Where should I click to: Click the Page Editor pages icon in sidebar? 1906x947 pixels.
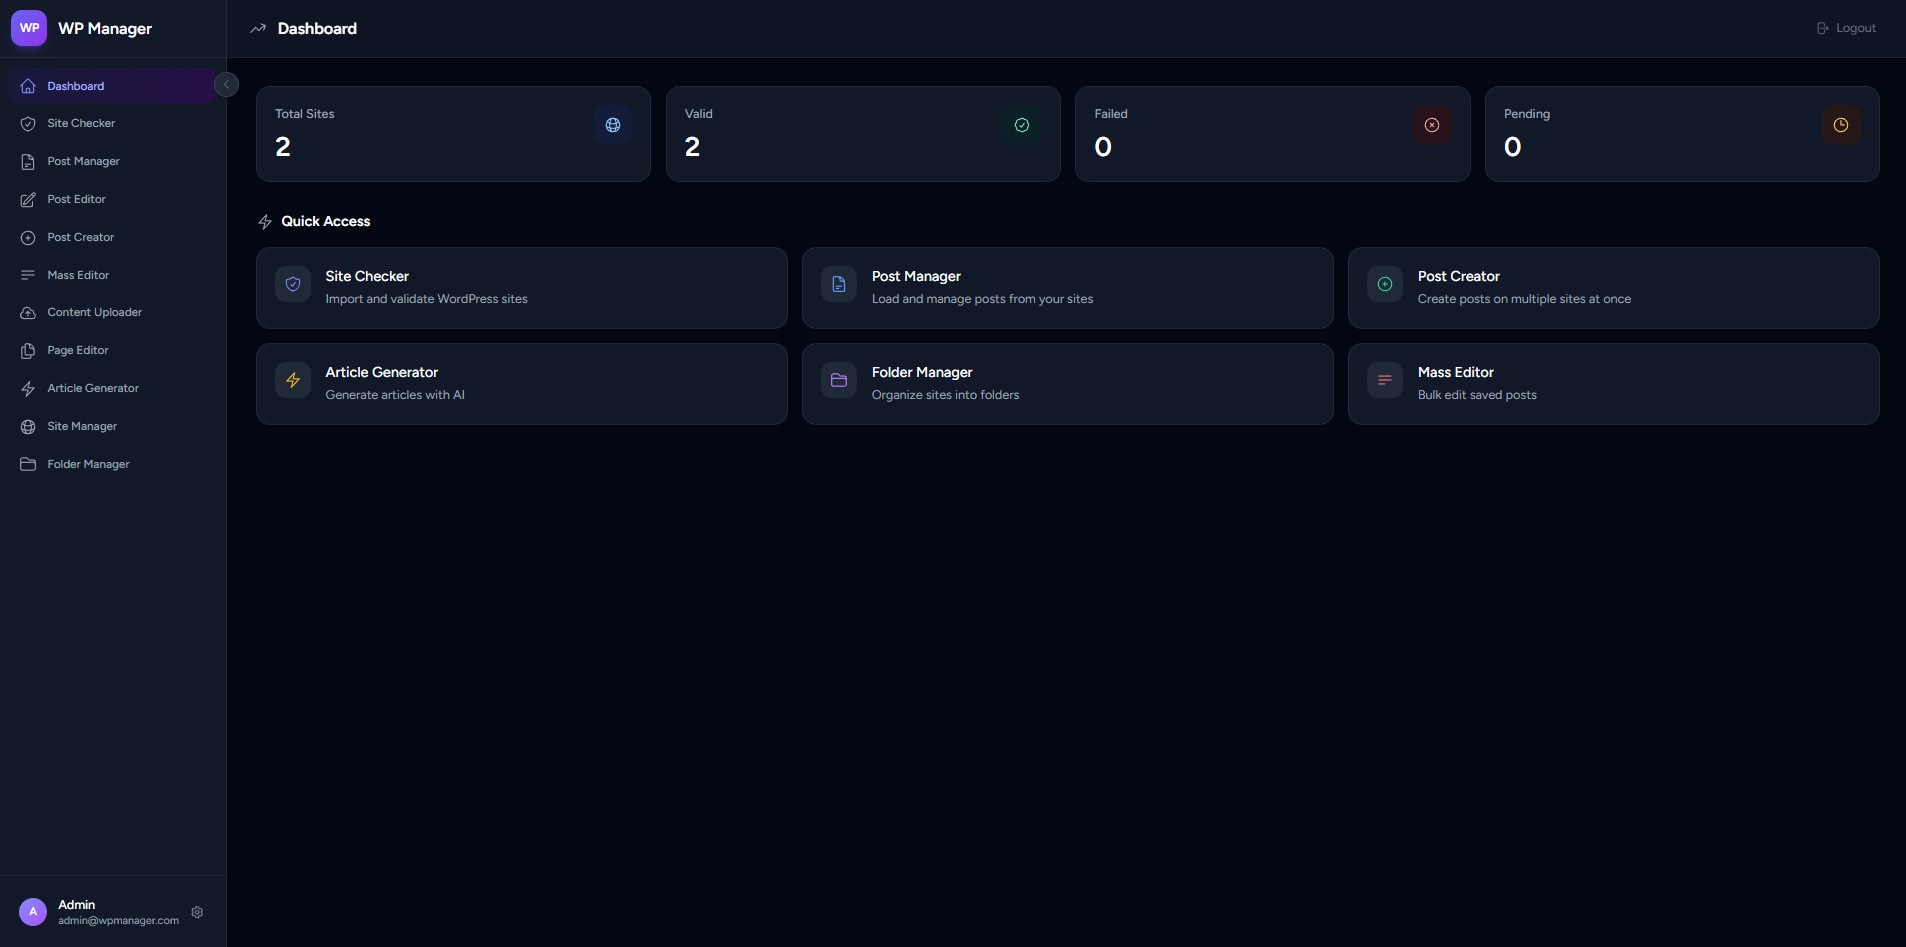[x=28, y=351]
